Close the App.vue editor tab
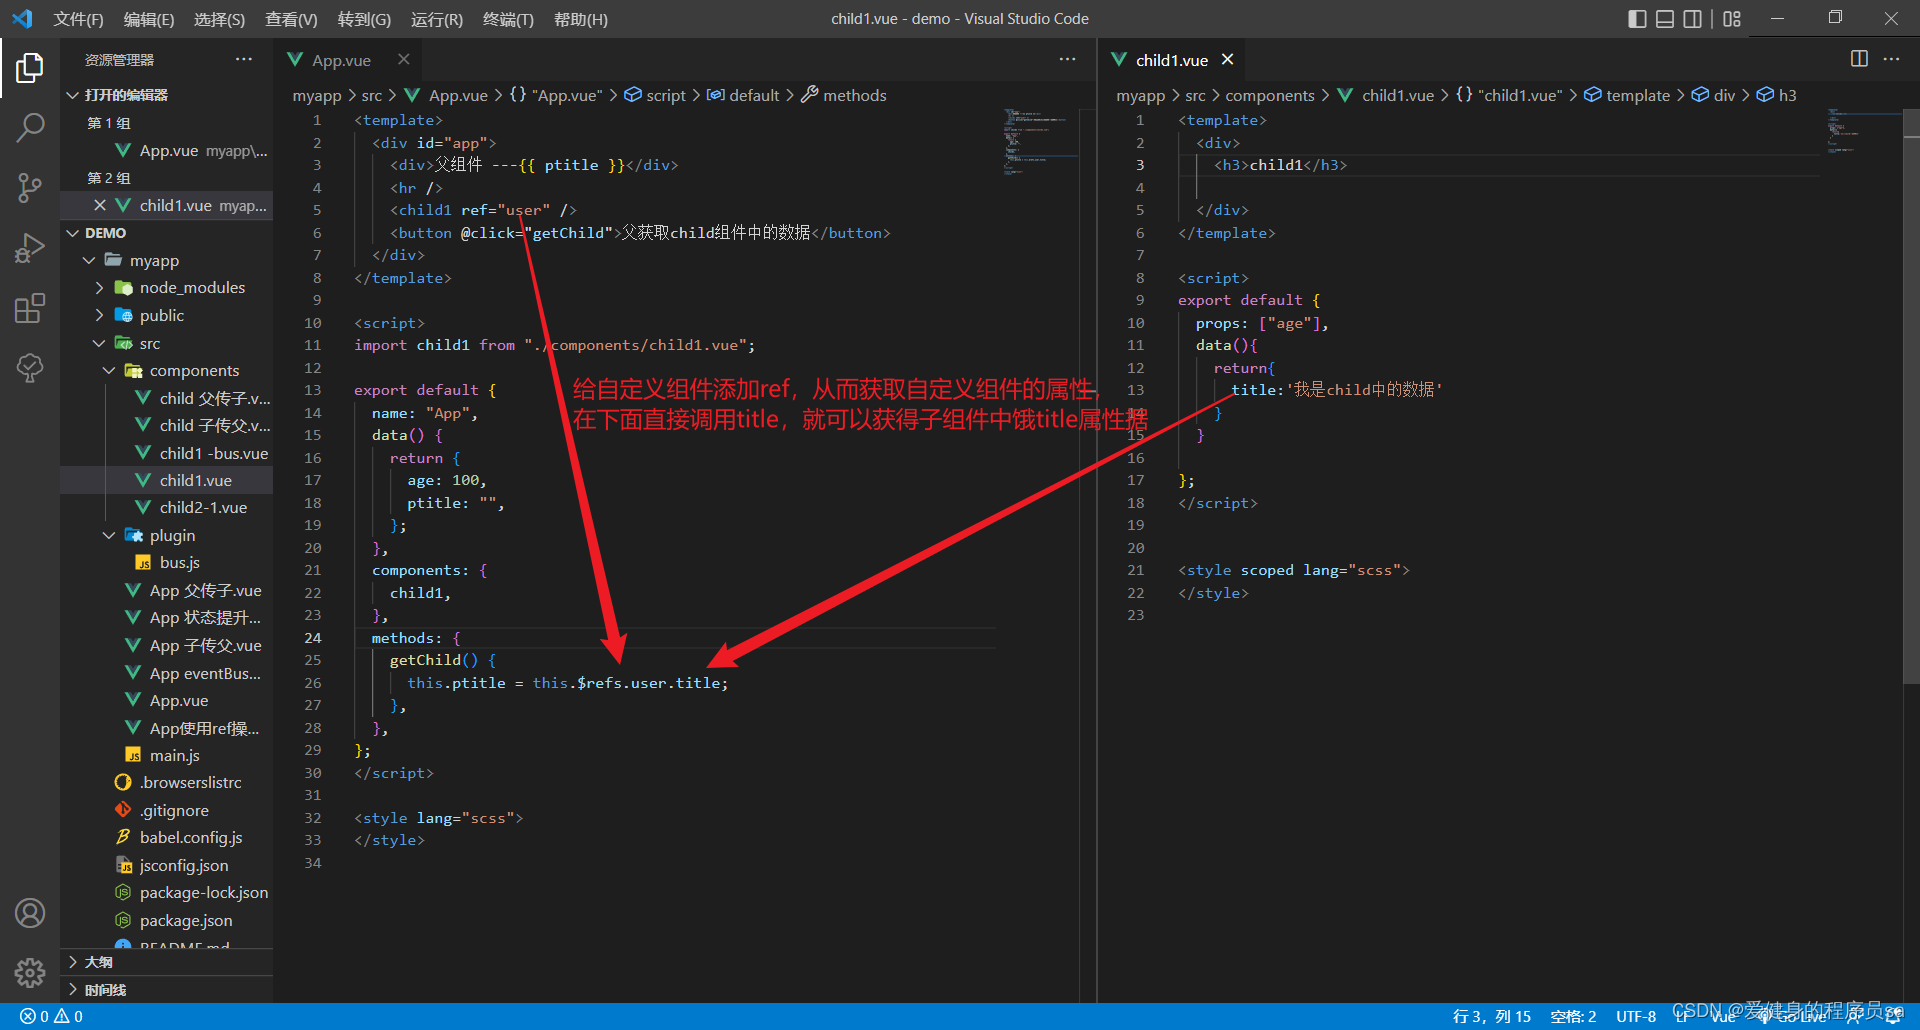This screenshot has height=1030, width=1920. 403,60
